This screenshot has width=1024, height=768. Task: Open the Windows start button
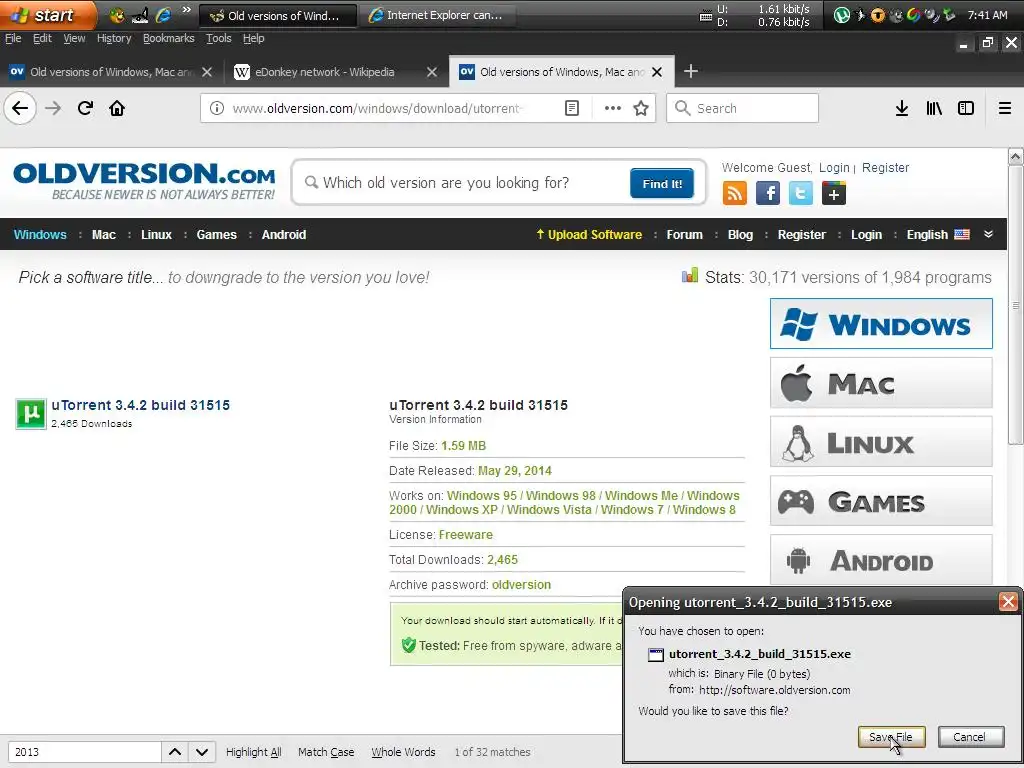(x=47, y=15)
